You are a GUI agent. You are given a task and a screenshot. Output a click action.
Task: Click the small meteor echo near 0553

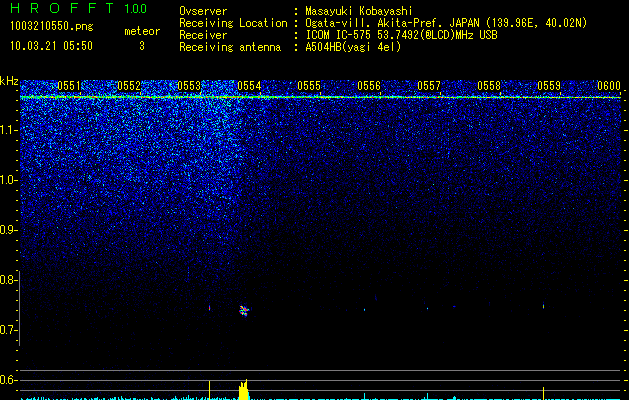[x=209, y=308]
